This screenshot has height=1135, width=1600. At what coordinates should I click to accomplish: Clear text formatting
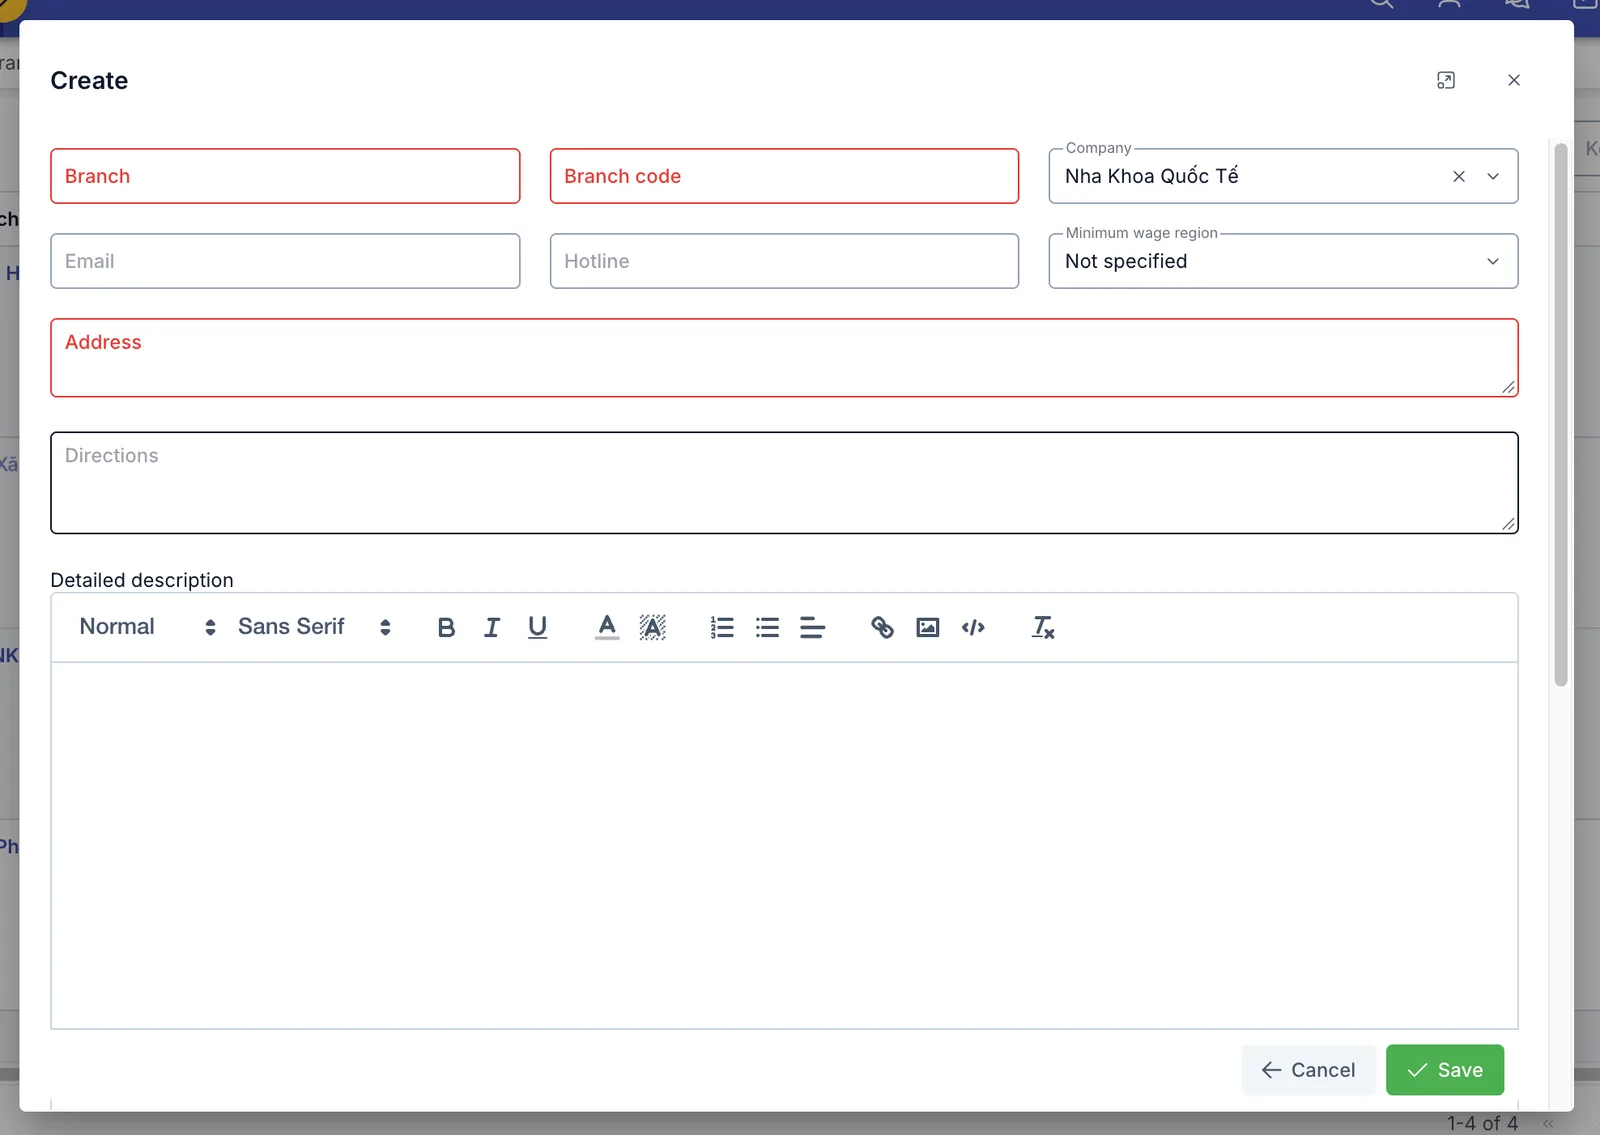point(1043,627)
